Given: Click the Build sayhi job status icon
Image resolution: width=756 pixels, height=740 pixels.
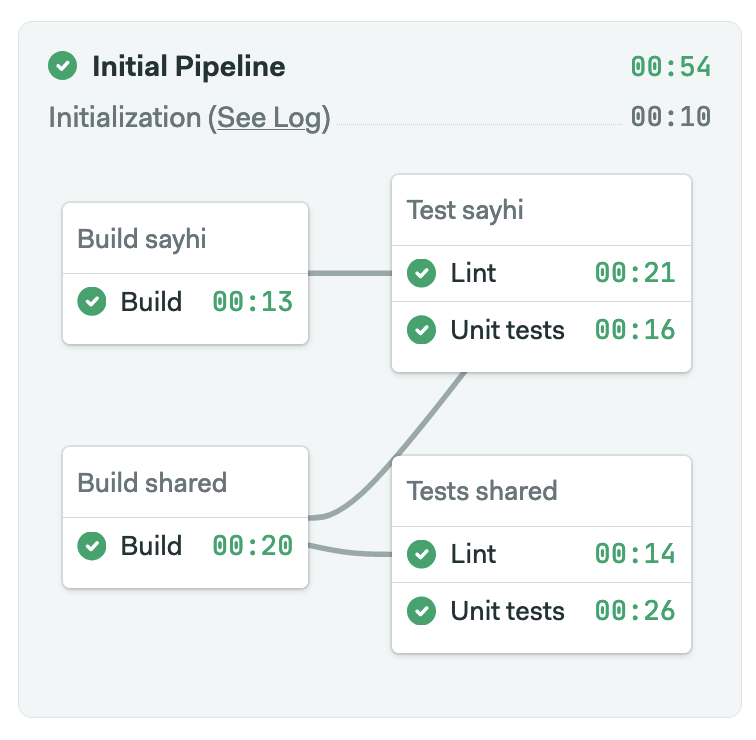Looking at the screenshot, I should (93, 301).
